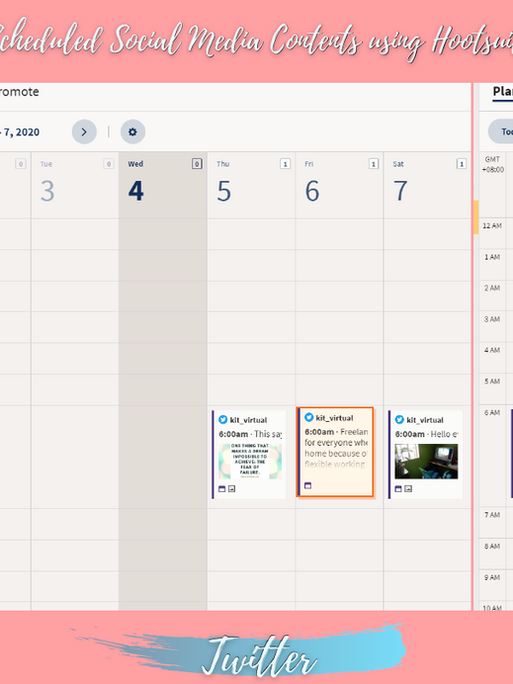Click post count badge for Fri 6
The image size is (513, 684).
[373, 164]
